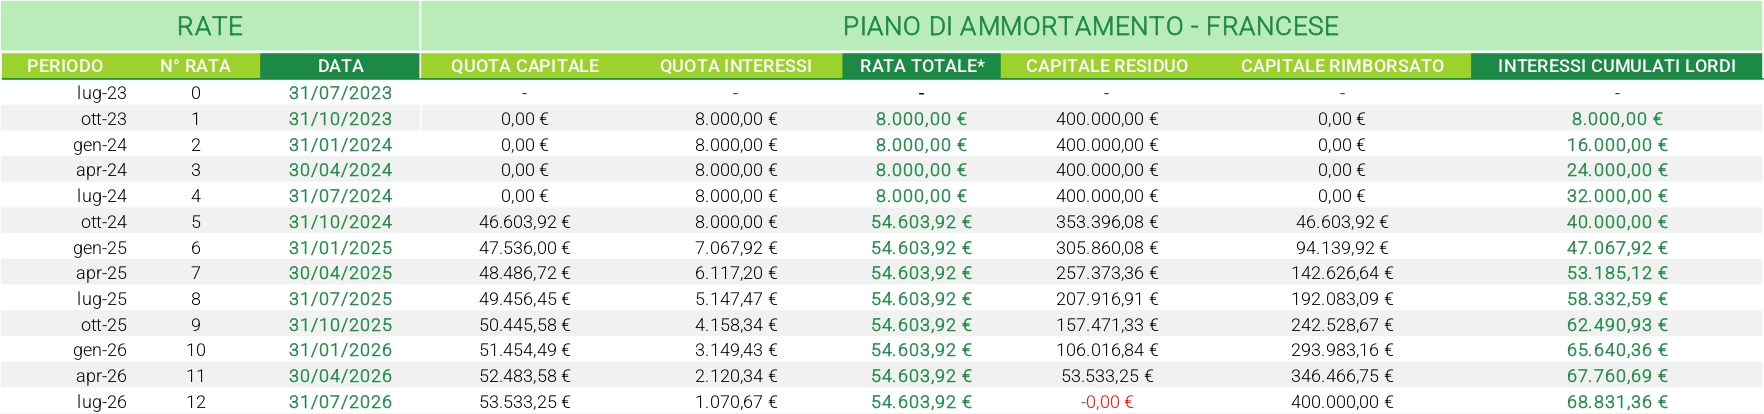The image size is (1764, 414).
Task: Click the final cumulative interest 68.831,36 €
Action: coord(1617,402)
